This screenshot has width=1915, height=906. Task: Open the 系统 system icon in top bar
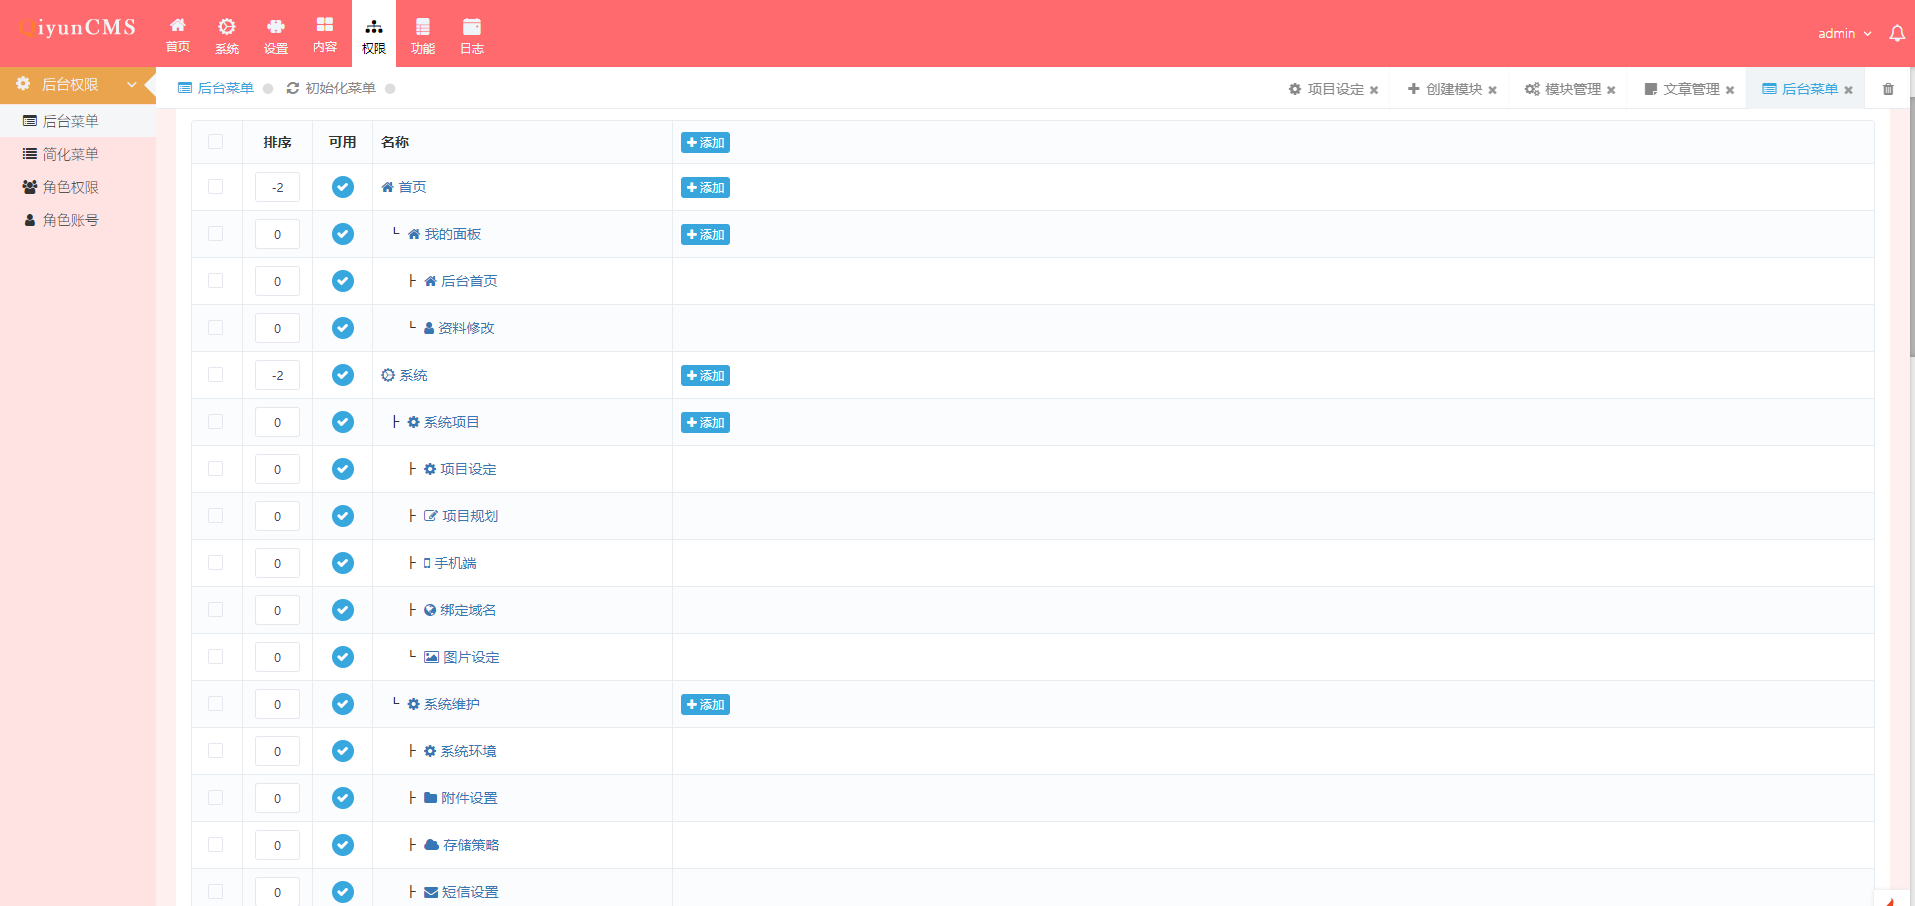227,34
